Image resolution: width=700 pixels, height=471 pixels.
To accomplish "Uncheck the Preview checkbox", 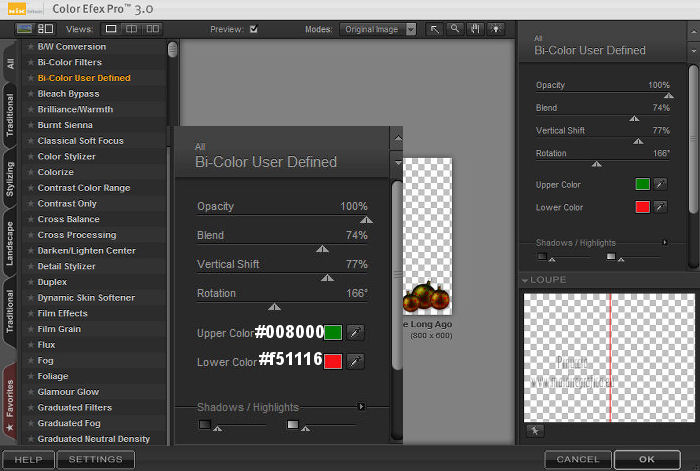I will [x=254, y=29].
